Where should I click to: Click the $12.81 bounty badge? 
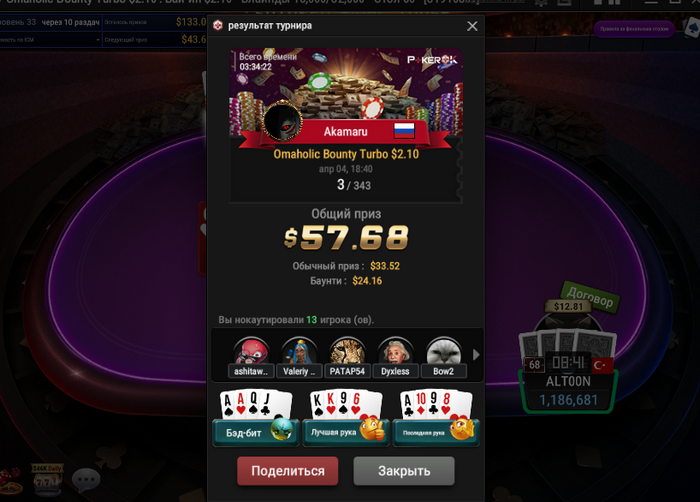tap(568, 306)
